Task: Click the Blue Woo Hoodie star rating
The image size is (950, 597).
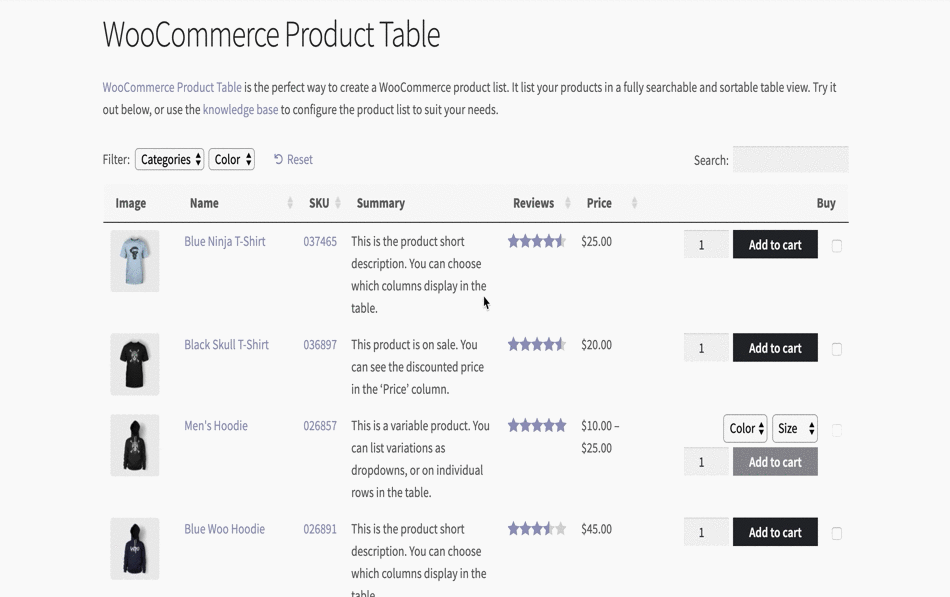Action: pos(536,528)
